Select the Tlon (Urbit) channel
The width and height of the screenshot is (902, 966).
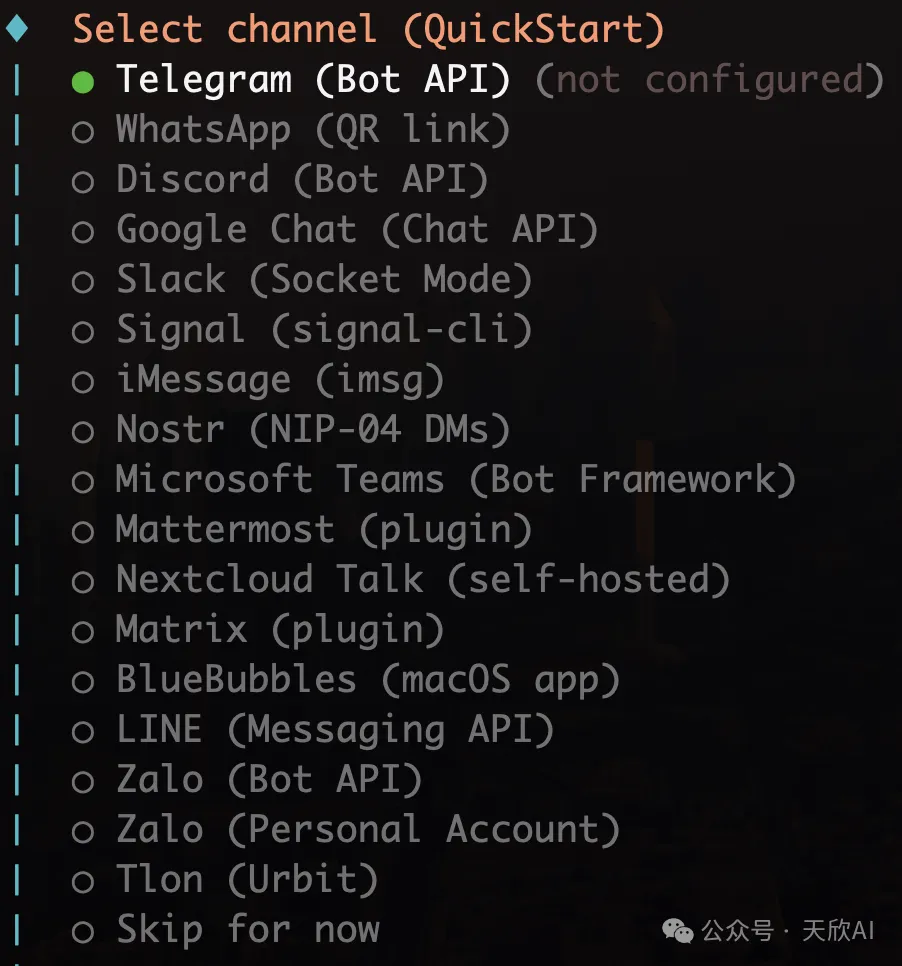point(246,880)
